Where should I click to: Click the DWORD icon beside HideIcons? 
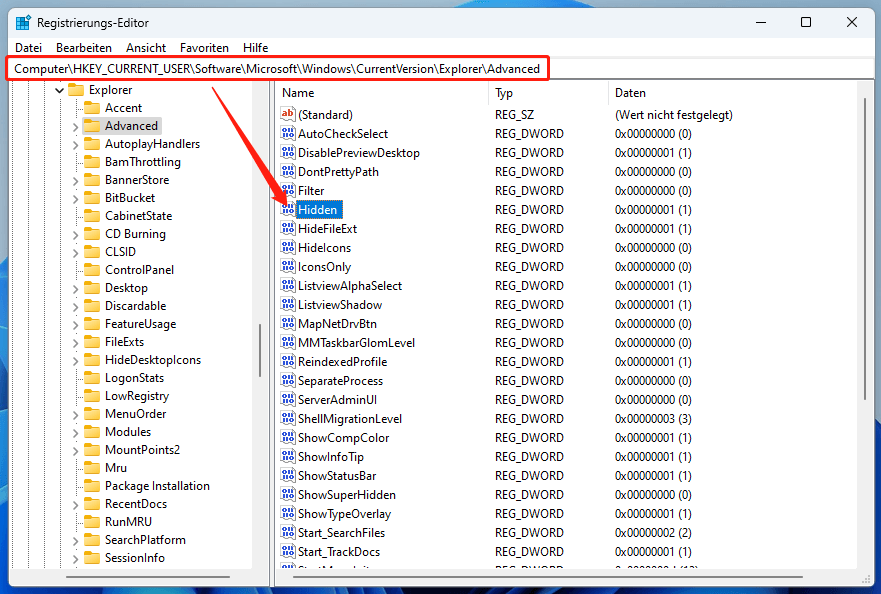click(288, 247)
